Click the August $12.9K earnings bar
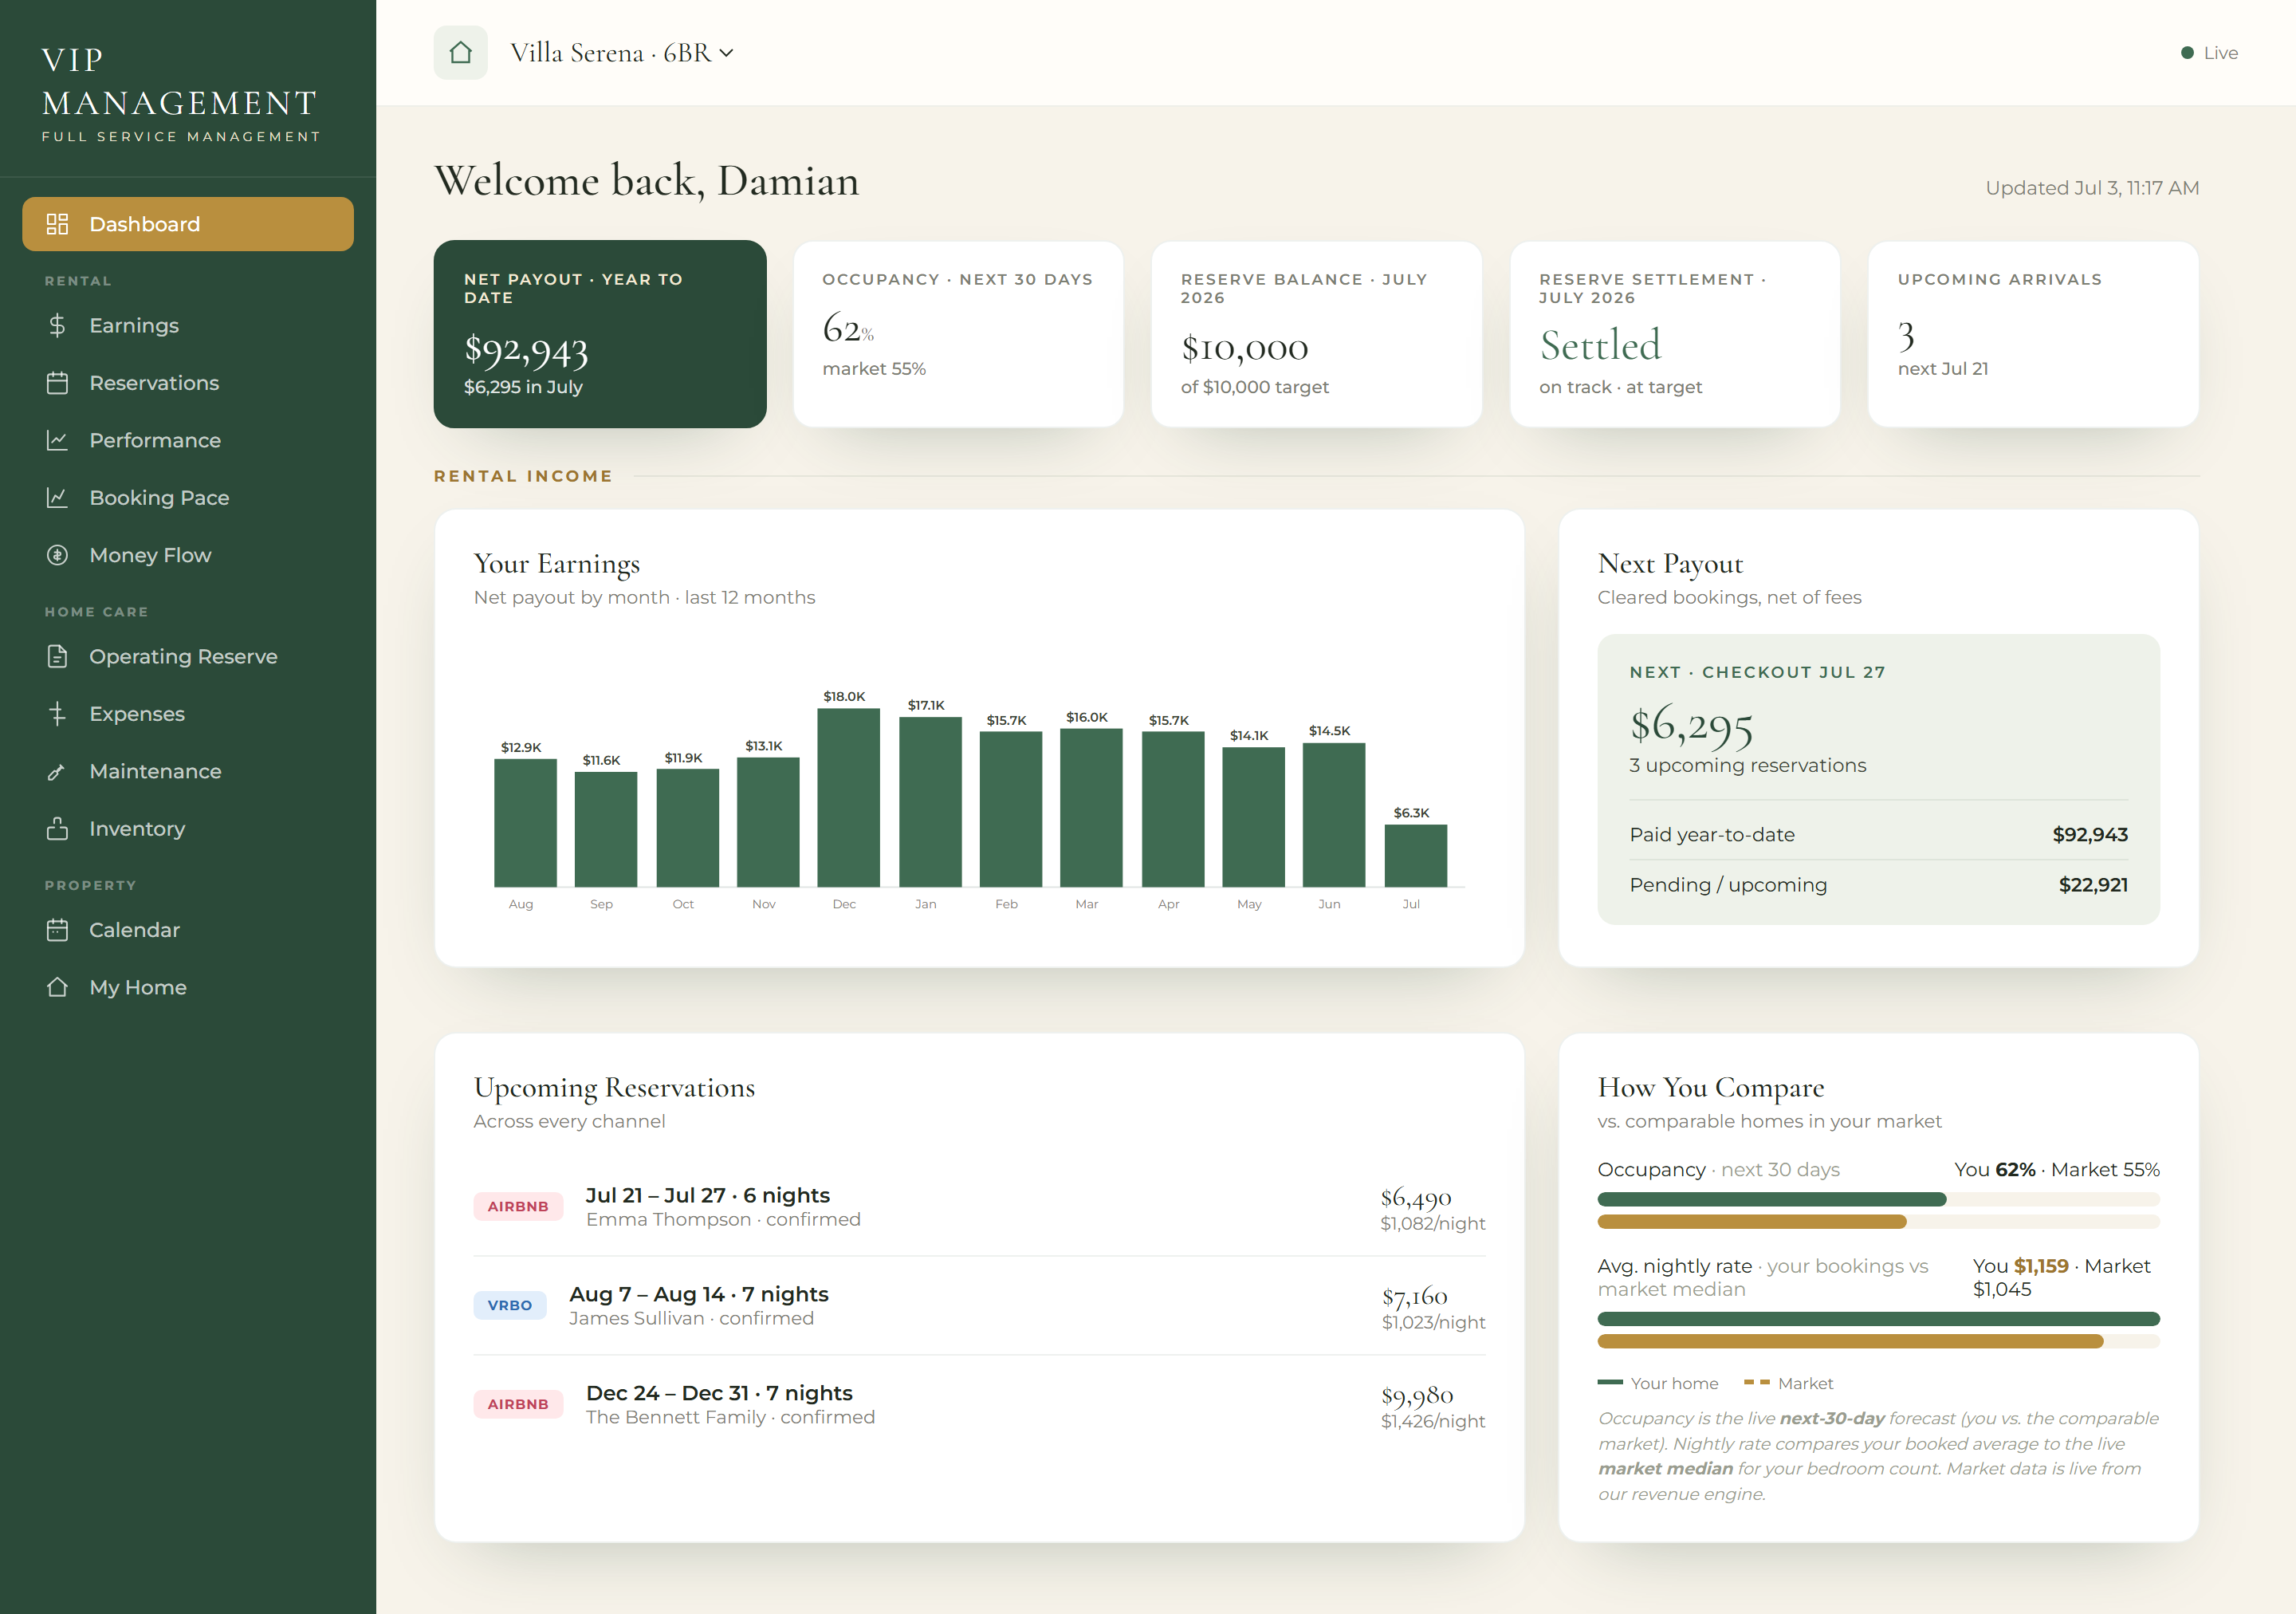 [525, 823]
